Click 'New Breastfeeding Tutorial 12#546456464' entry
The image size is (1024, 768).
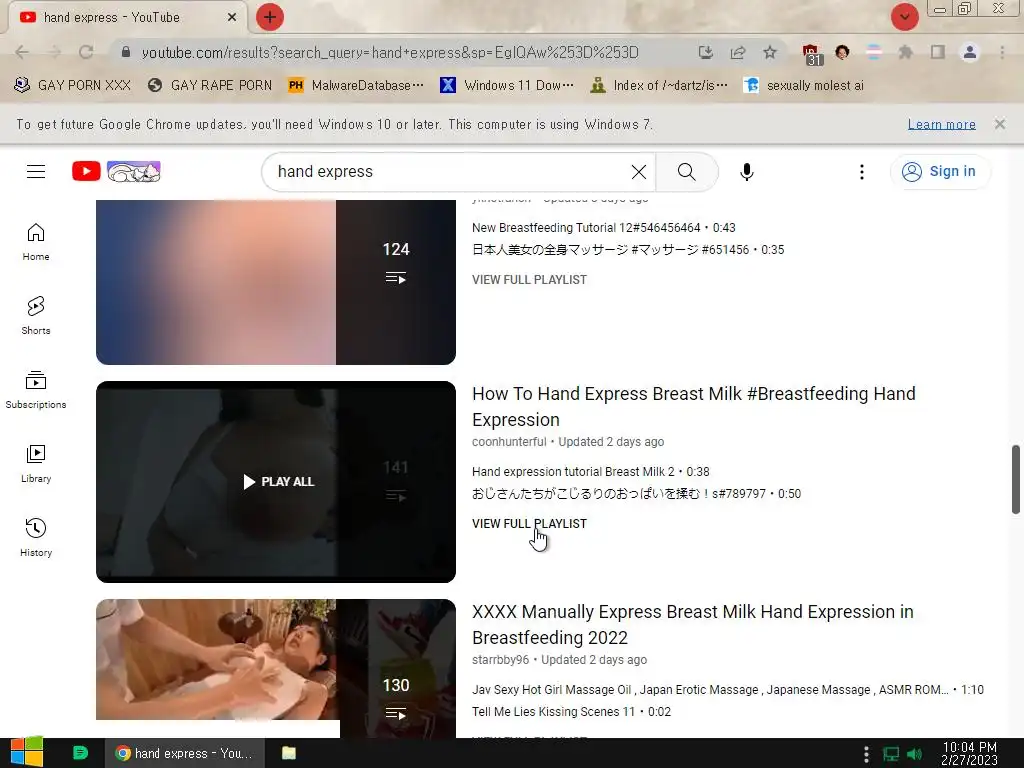tap(603, 227)
